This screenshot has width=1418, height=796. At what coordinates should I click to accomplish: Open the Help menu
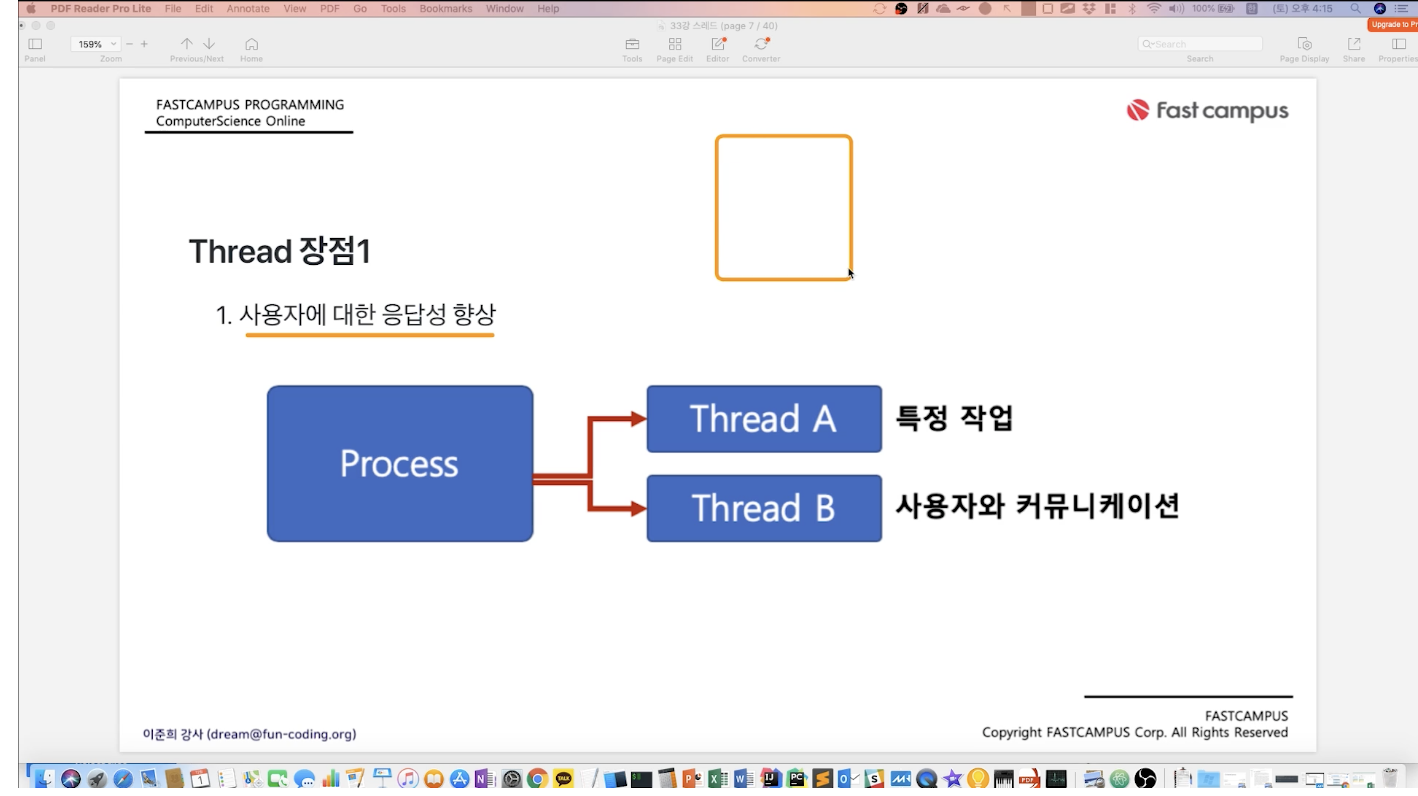tap(548, 8)
